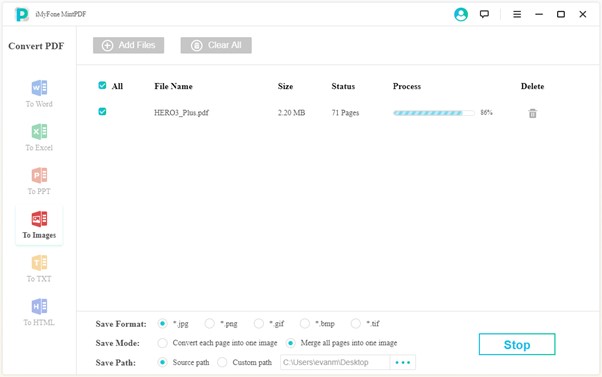Image resolution: width=602 pixels, height=377 pixels.
Task: Stop the conversion with the Stop button
Action: point(517,344)
